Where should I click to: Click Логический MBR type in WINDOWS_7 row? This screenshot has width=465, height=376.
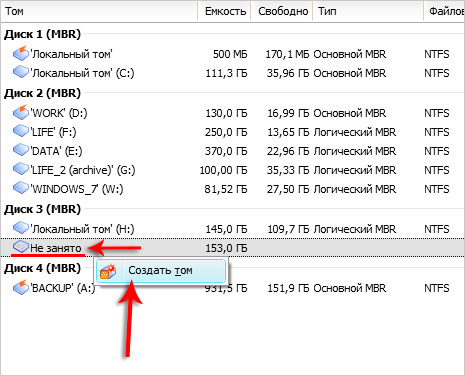(x=355, y=189)
